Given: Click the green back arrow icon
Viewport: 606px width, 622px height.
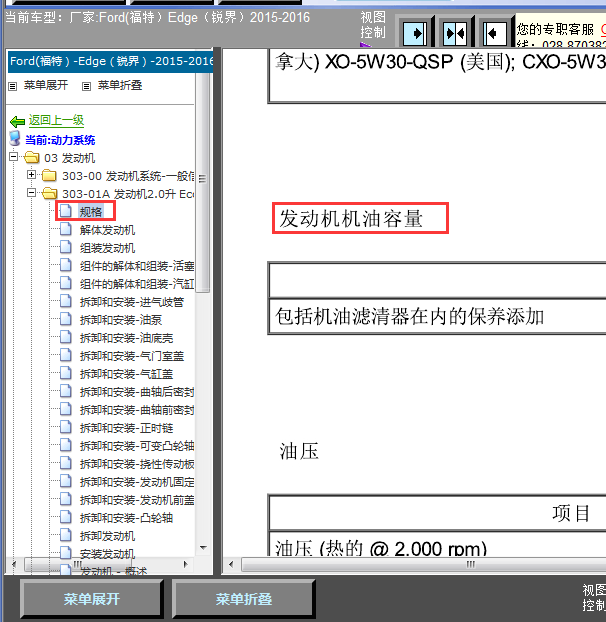Looking at the screenshot, I should [17, 121].
